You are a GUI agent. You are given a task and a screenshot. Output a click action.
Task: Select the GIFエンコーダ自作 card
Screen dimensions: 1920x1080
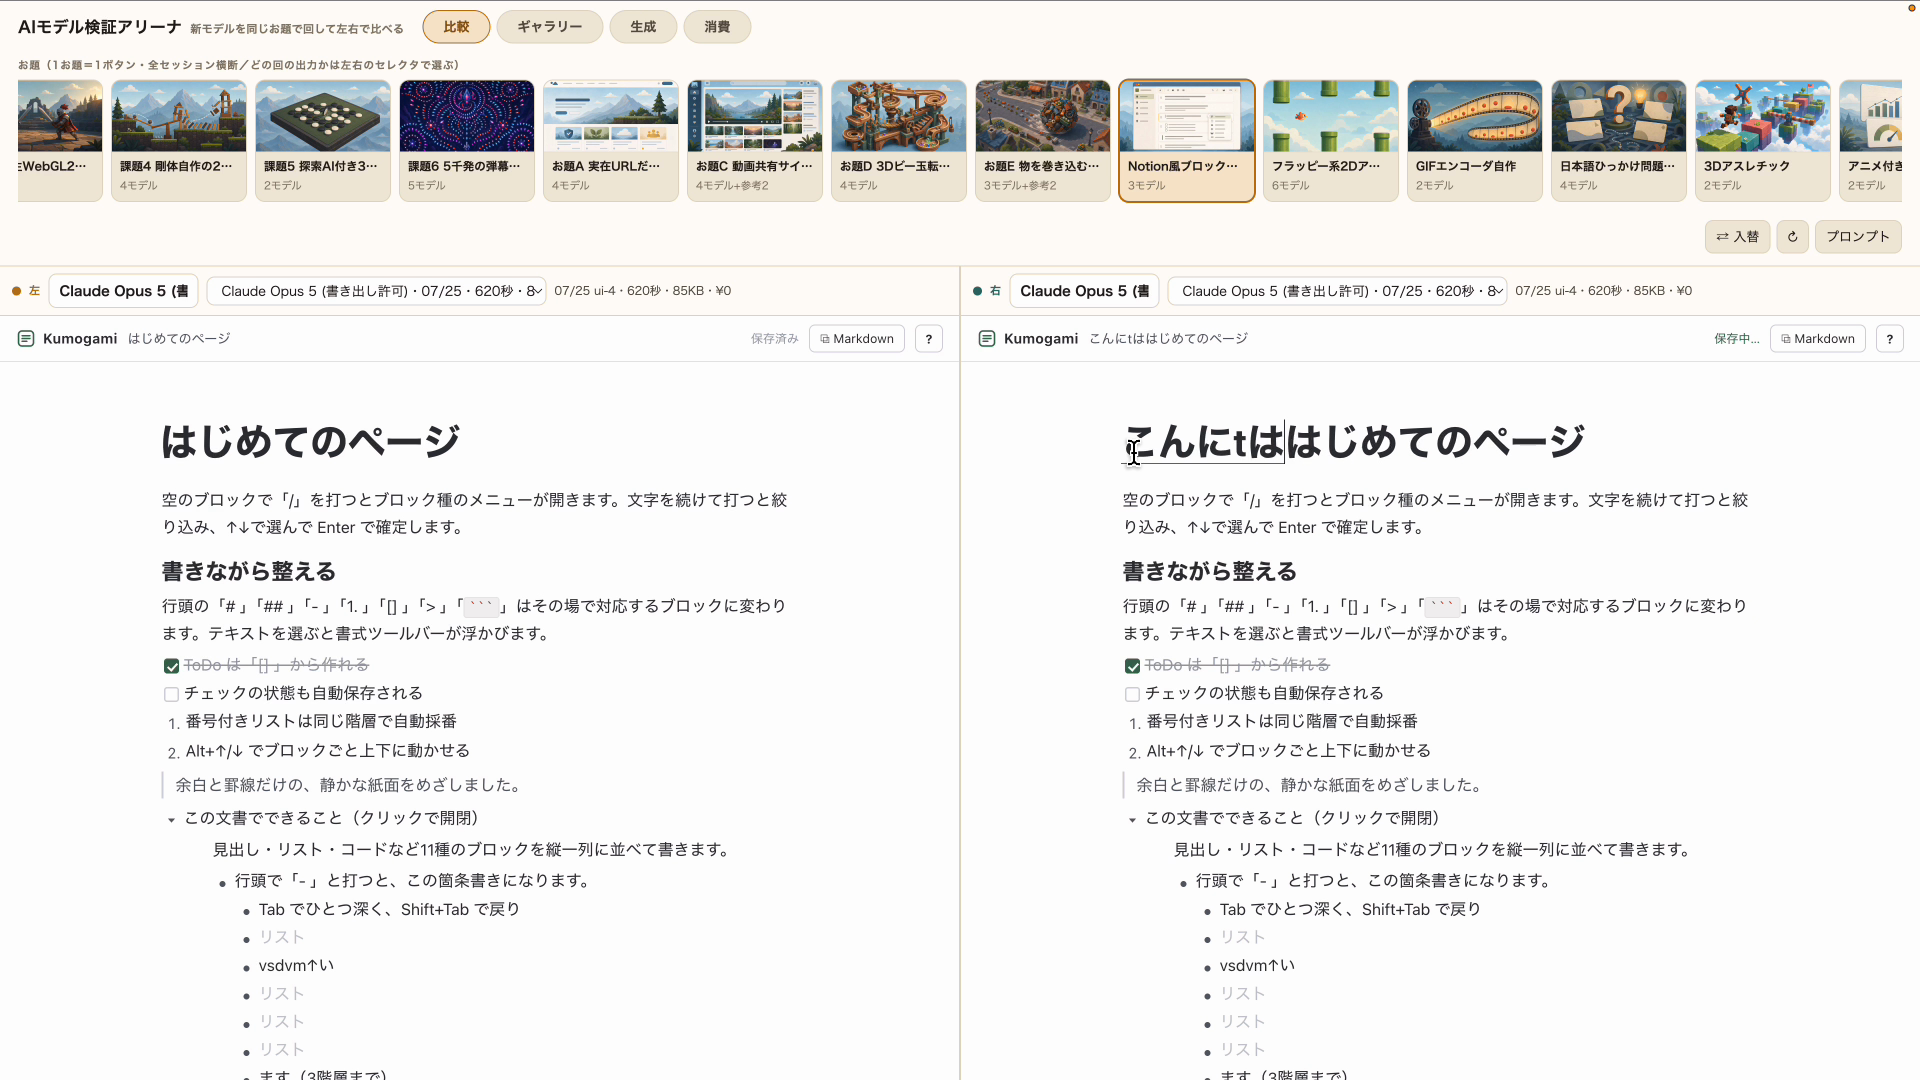coord(1475,141)
